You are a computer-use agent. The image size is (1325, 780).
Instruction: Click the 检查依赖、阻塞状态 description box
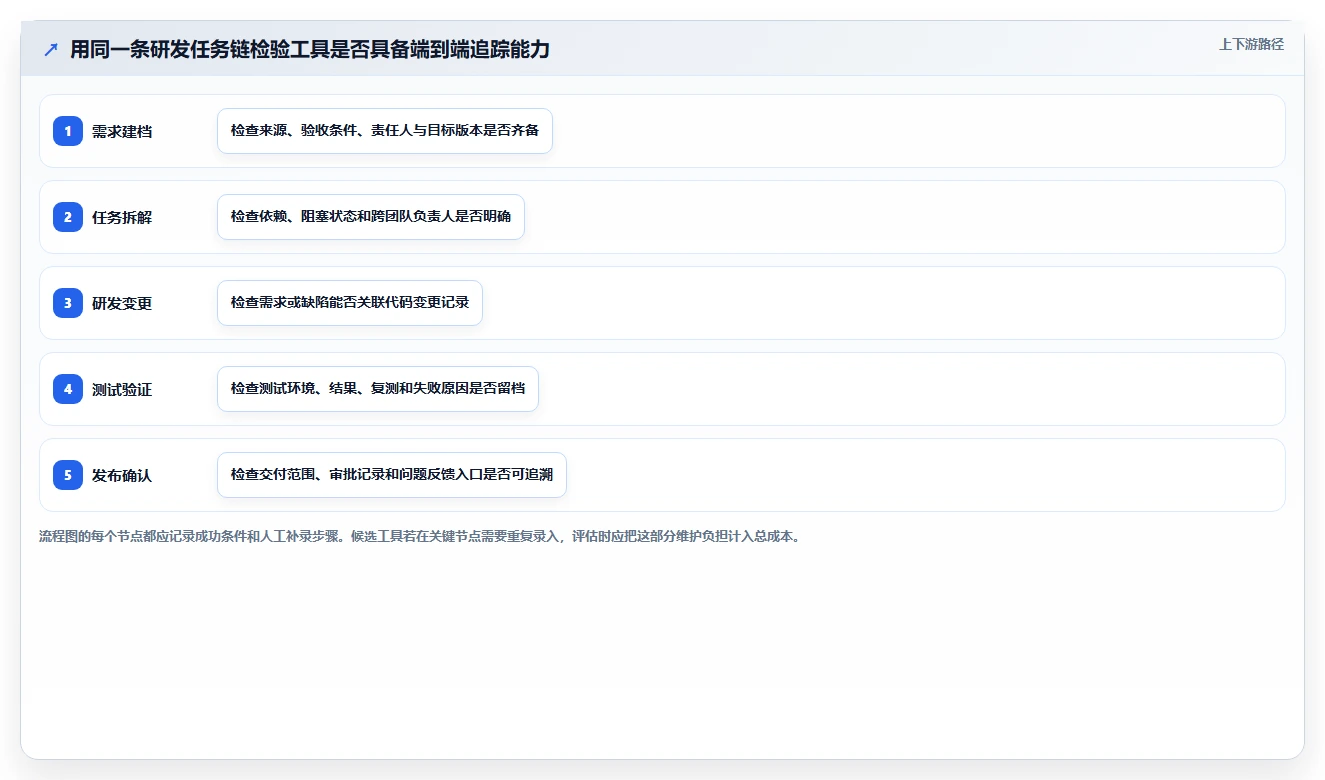pyautogui.click(x=371, y=217)
